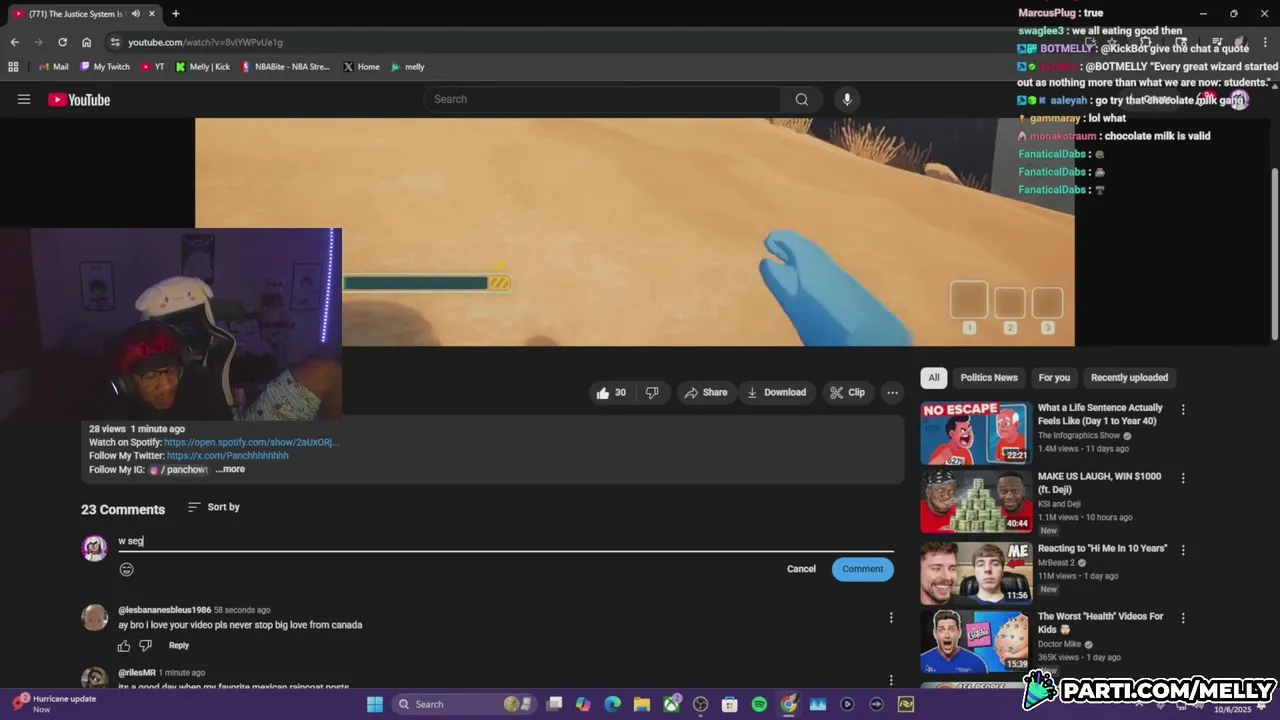Open options for the MrBeast 2 video
This screenshot has height=720, width=1280.
click(x=1183, y=550)
